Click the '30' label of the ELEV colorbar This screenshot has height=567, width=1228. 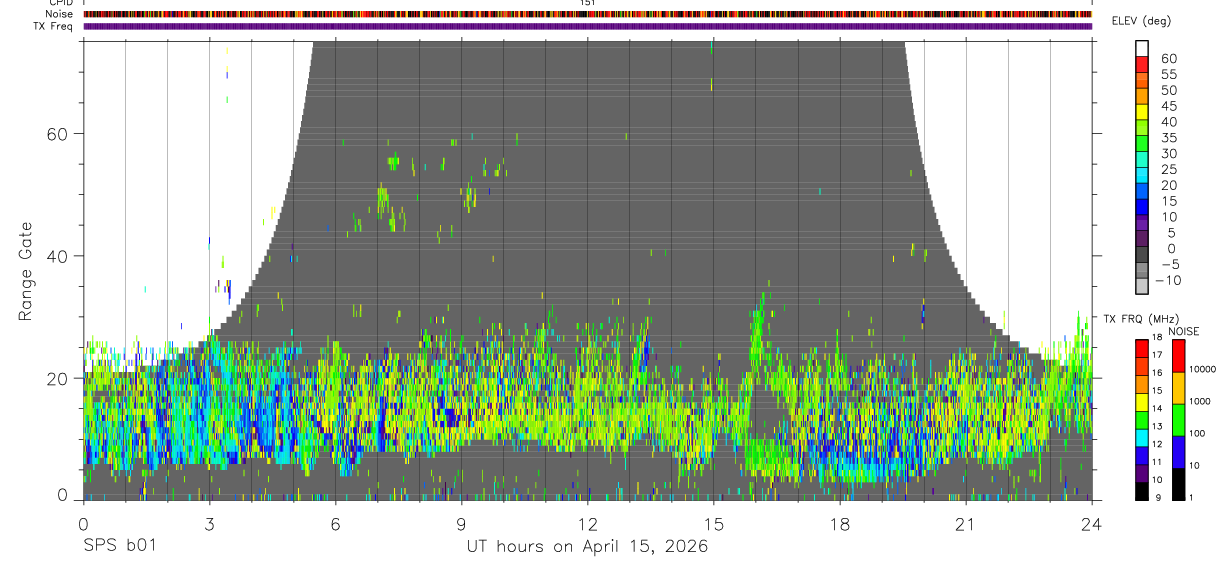point(1169,153)
